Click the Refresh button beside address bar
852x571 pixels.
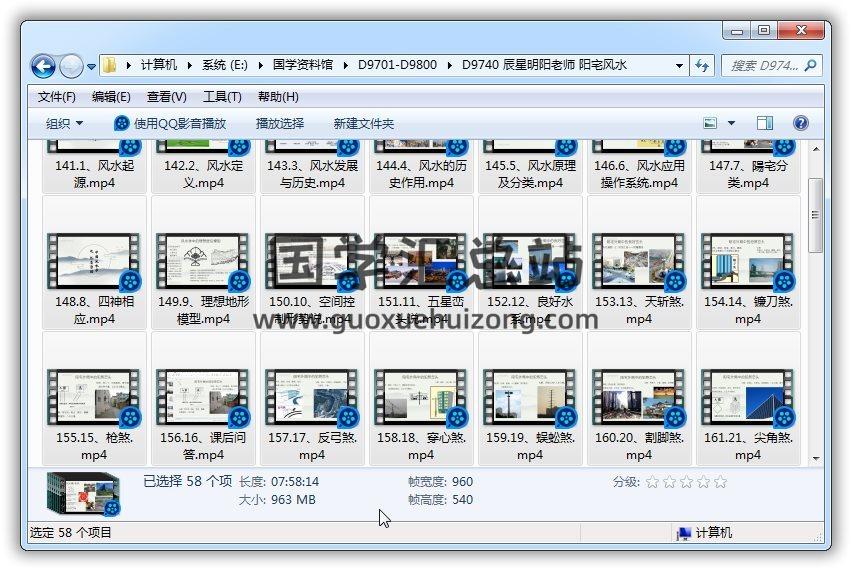[x=703, y=65]
